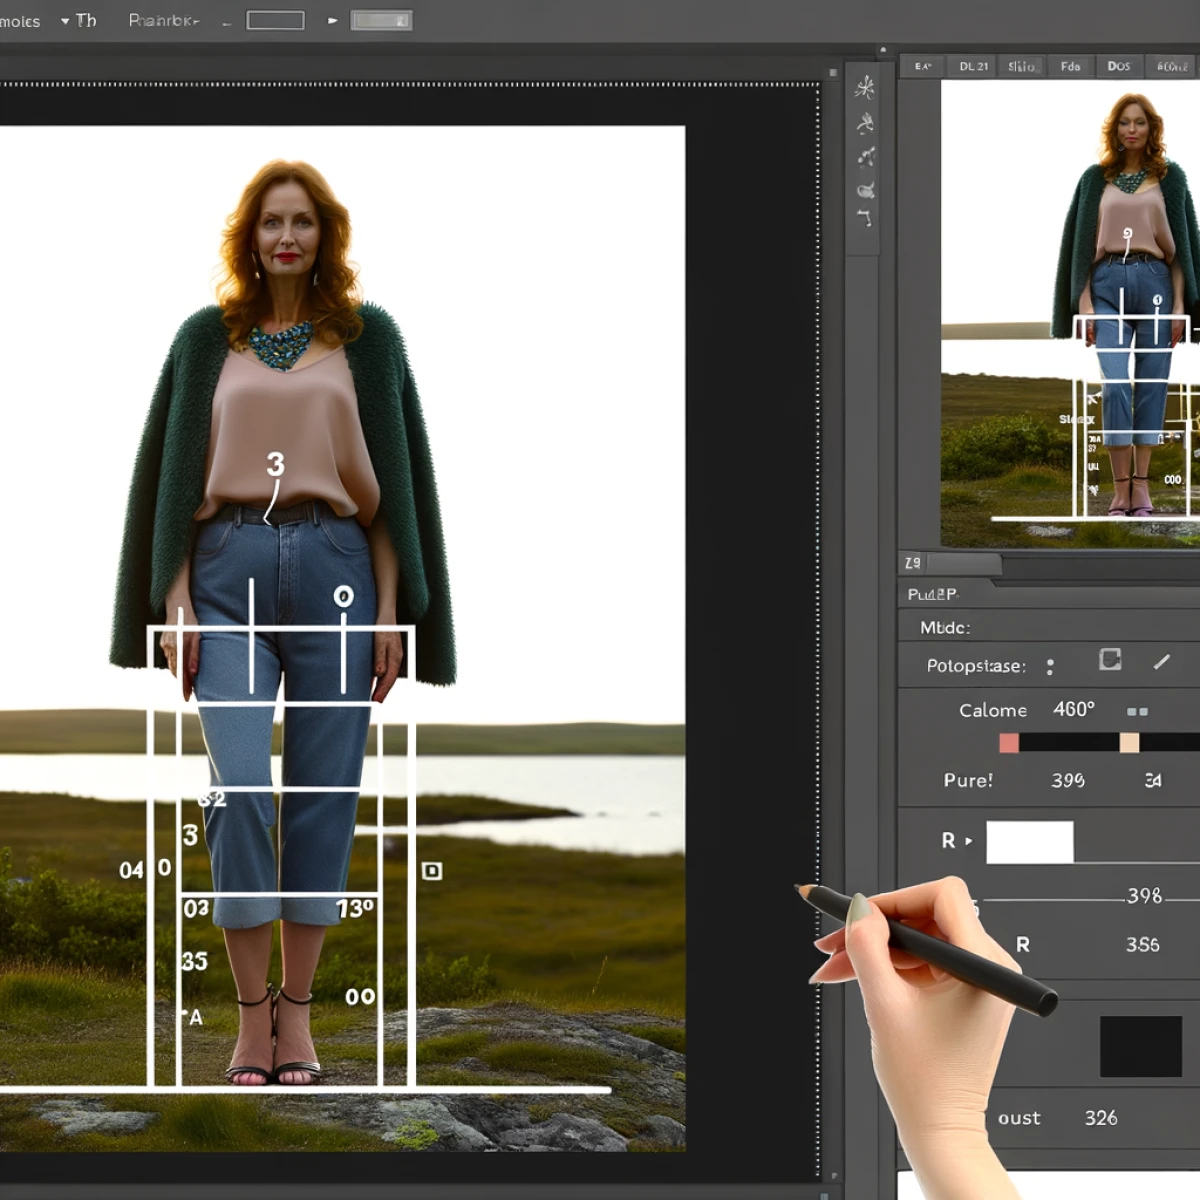Screen dimensions: 1200x1200
Task: Select the starburst tool in the vertical toolbar
Action: click(865, 88)
